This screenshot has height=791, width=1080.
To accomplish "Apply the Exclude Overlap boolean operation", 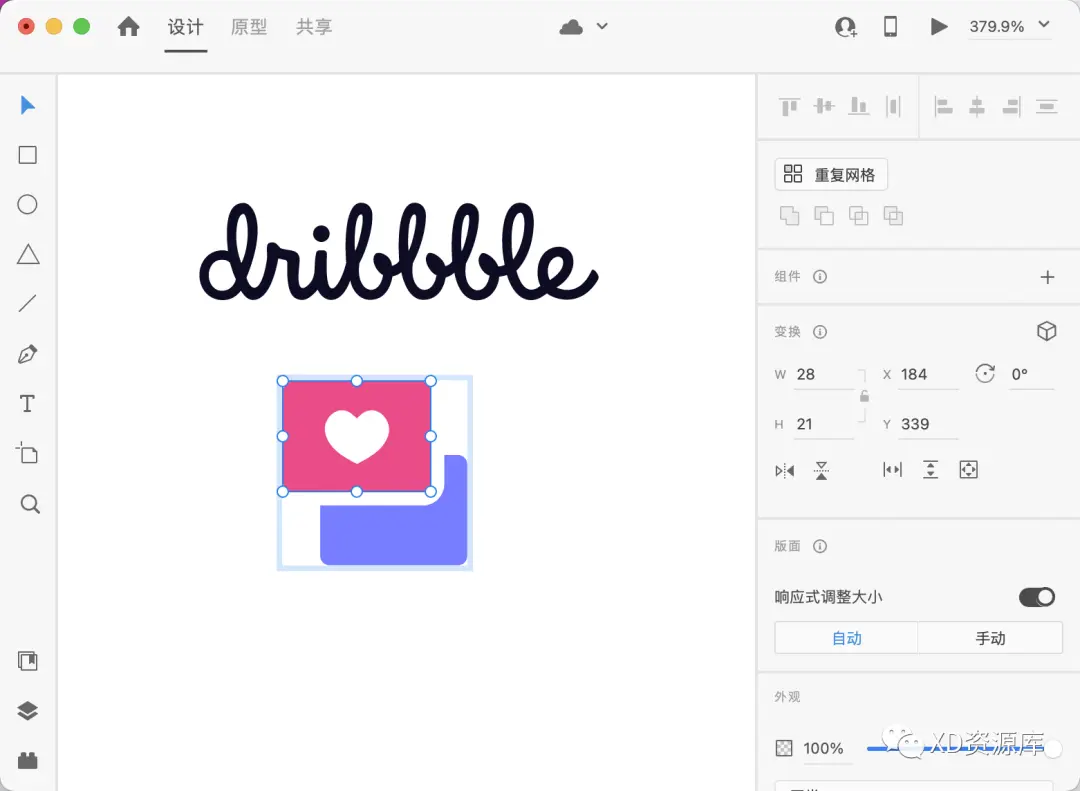I will coord(893,216).
